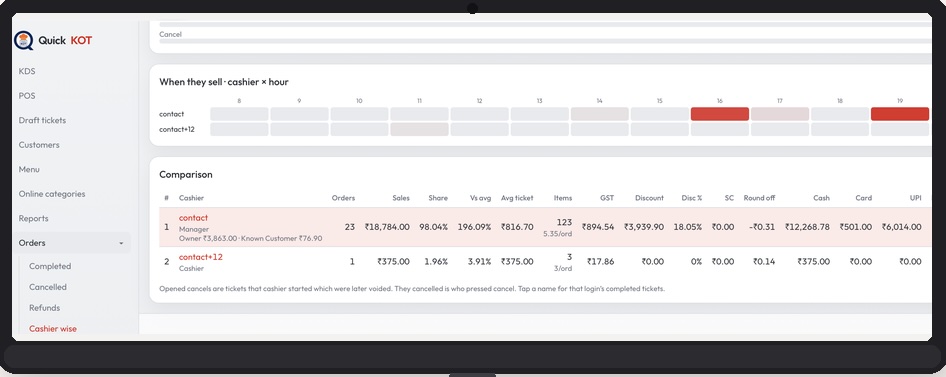Open Completed orders submenu item
946x377 pixels.
click(x=50, y=266)
